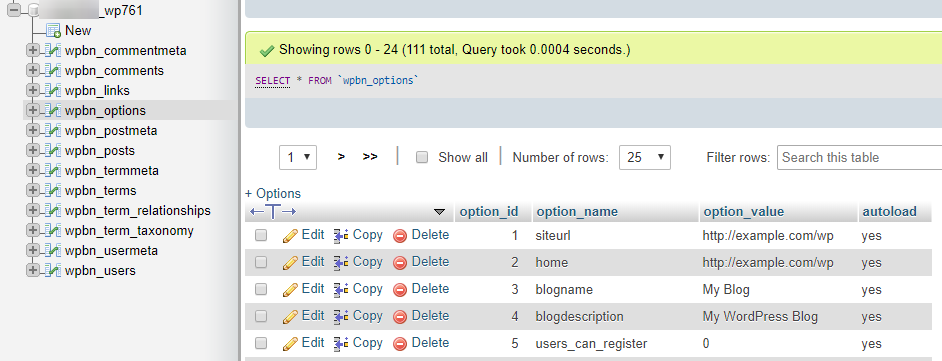Click the table icon beside wpbn_options

pos(53,111)
